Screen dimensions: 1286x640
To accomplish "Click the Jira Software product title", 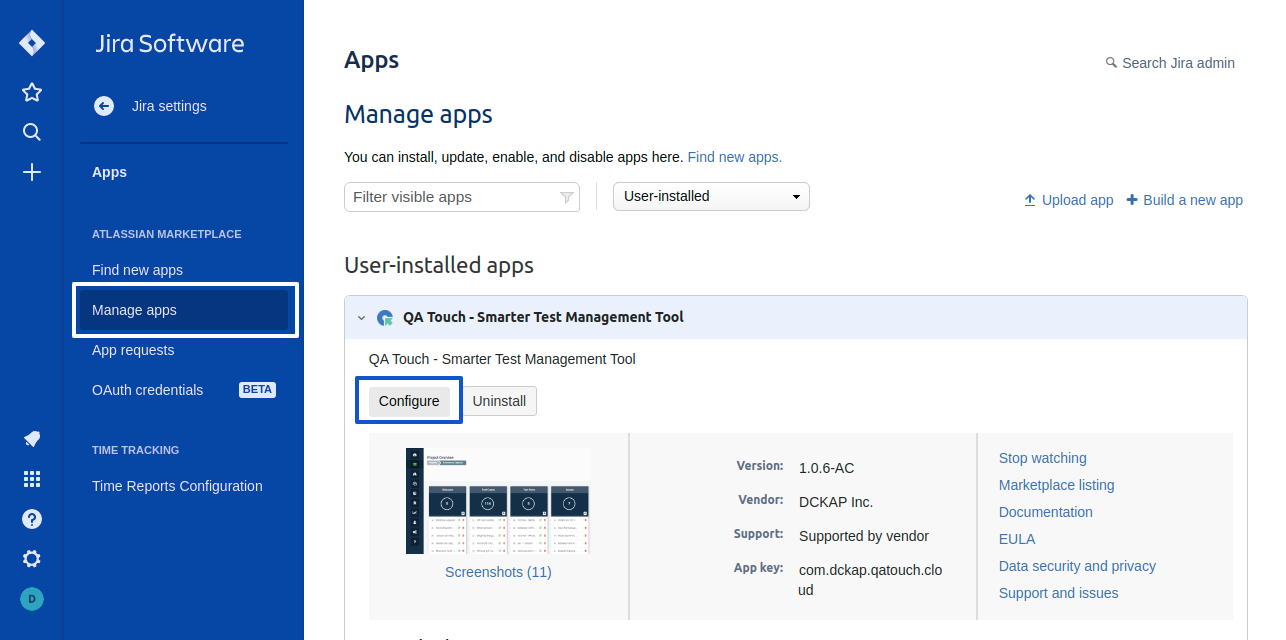I will pyautogui.click(x=170, y=44).
